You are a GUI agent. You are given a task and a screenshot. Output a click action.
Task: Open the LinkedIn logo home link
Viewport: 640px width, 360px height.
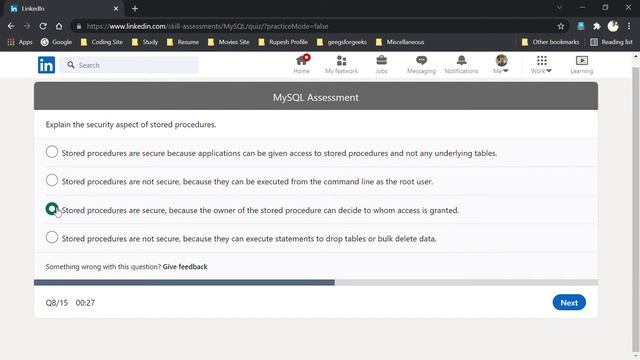pos(47,65)
